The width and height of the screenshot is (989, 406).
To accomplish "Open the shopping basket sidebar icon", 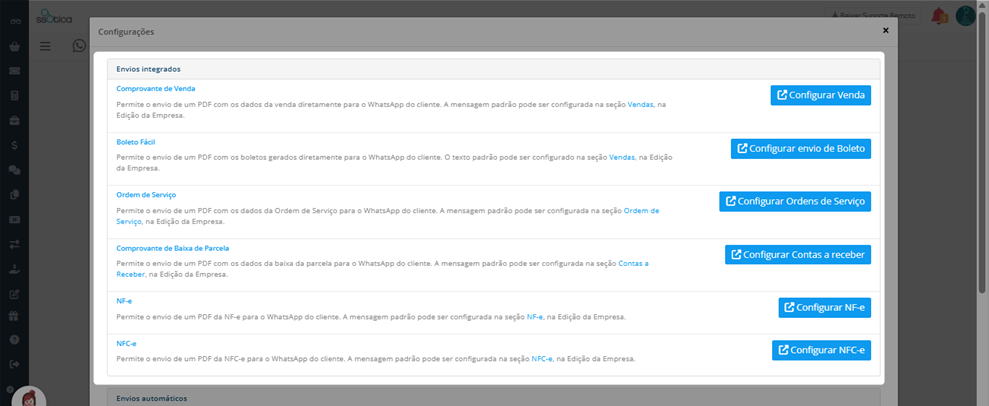I will pos(15,46).
